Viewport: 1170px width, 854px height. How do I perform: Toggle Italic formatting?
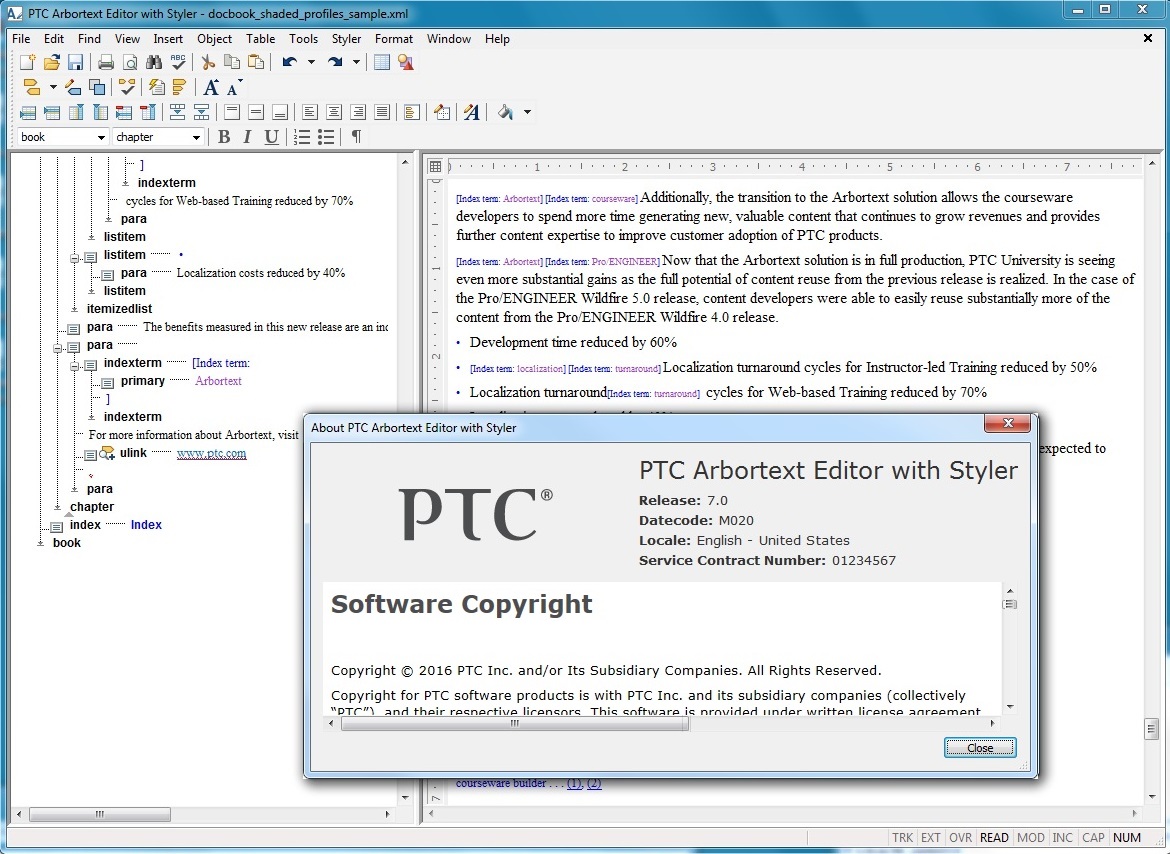(x=247, y=137)
